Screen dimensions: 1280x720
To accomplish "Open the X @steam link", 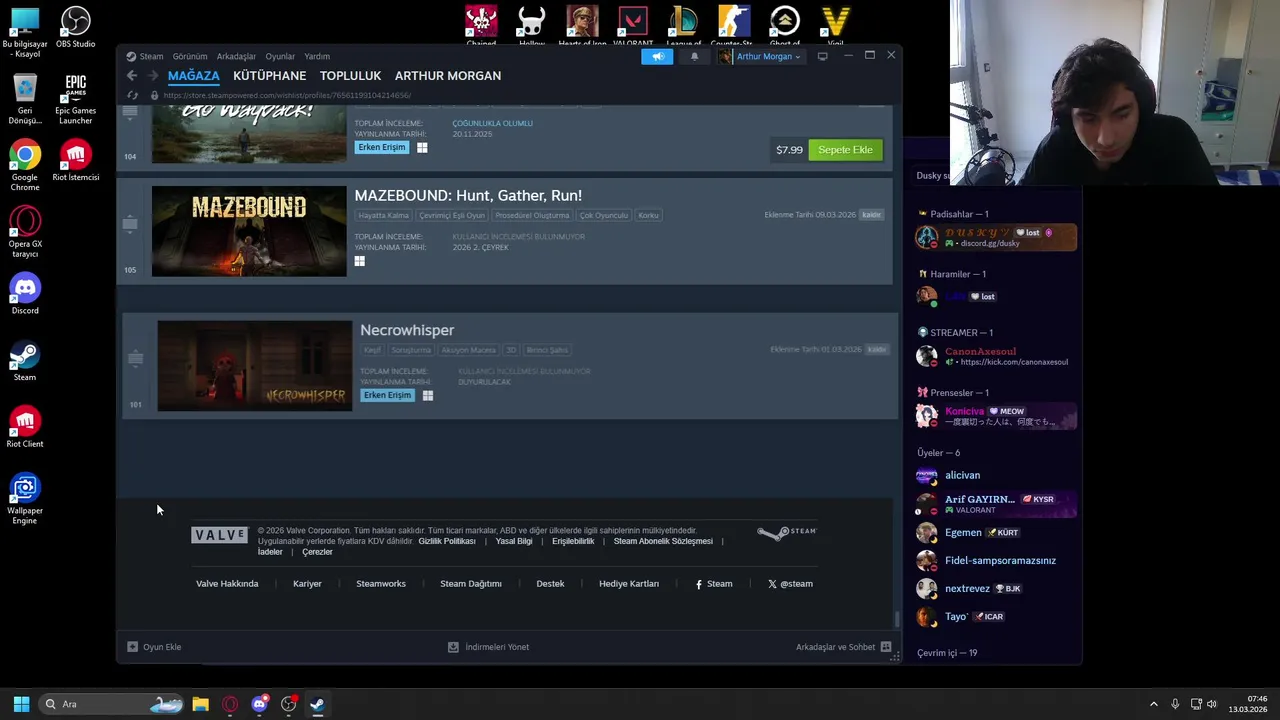I will click(x=790, y=584).
